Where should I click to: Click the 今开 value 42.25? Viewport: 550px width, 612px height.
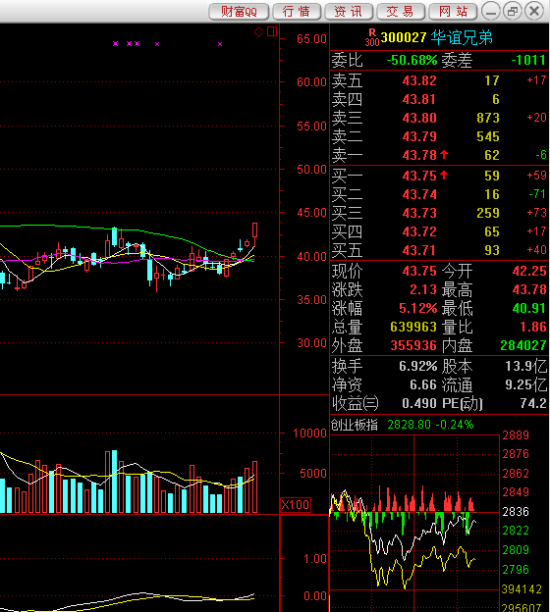(x=529, y=271)
